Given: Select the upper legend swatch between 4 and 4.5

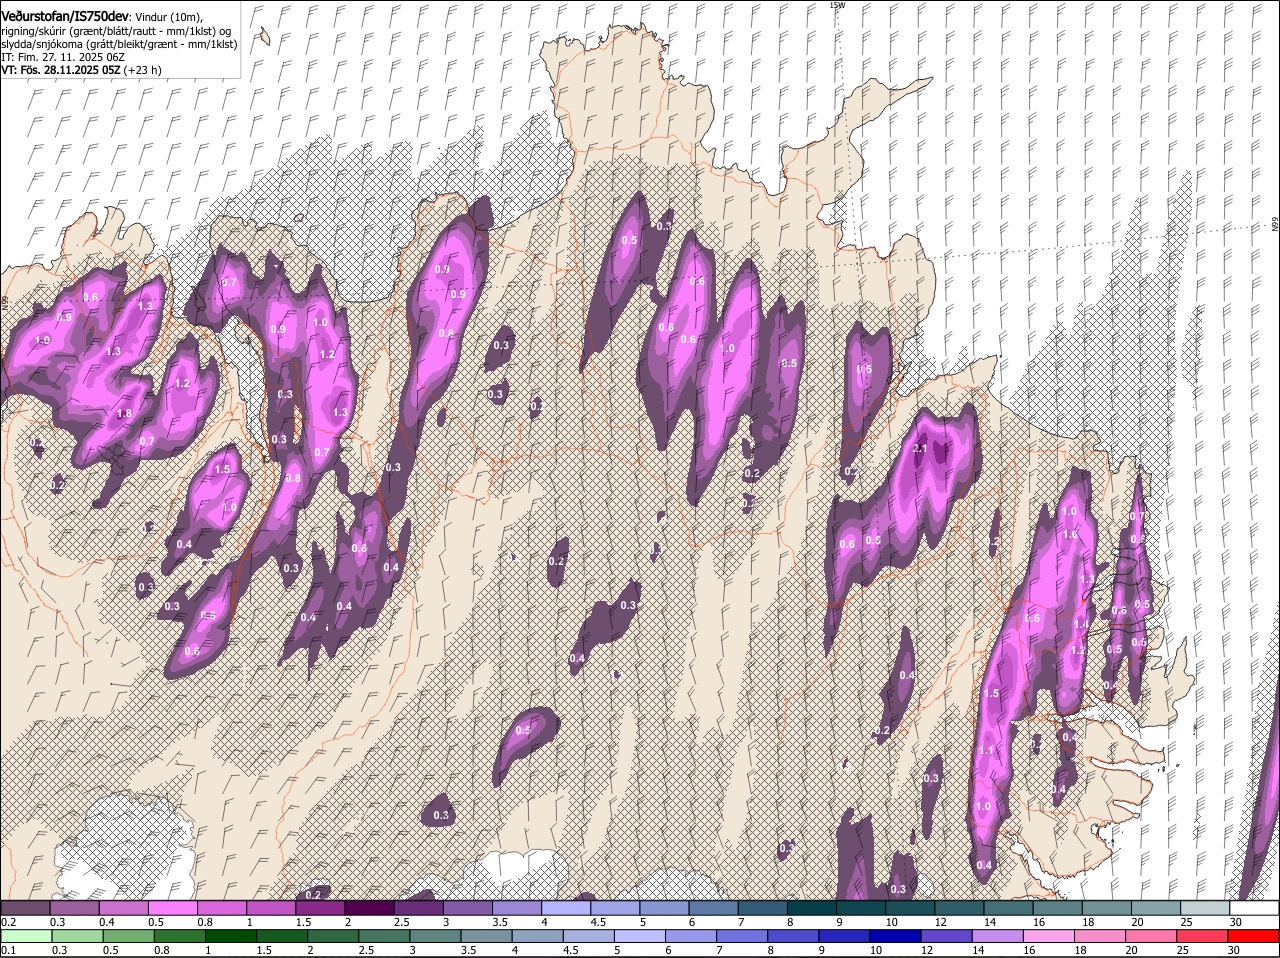Looking at the screenshot, I should point(566,908).
